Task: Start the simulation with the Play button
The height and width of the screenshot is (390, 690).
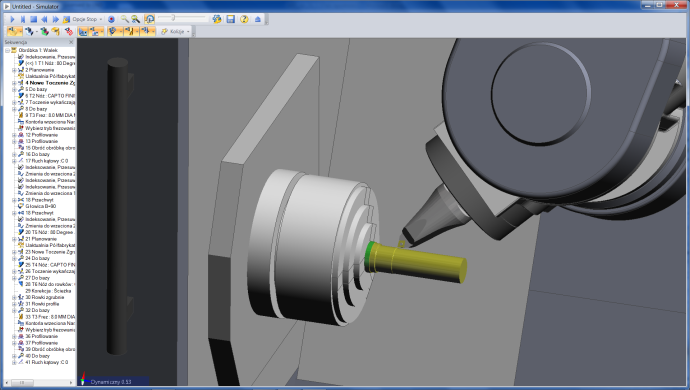Action: coord(12,19)
